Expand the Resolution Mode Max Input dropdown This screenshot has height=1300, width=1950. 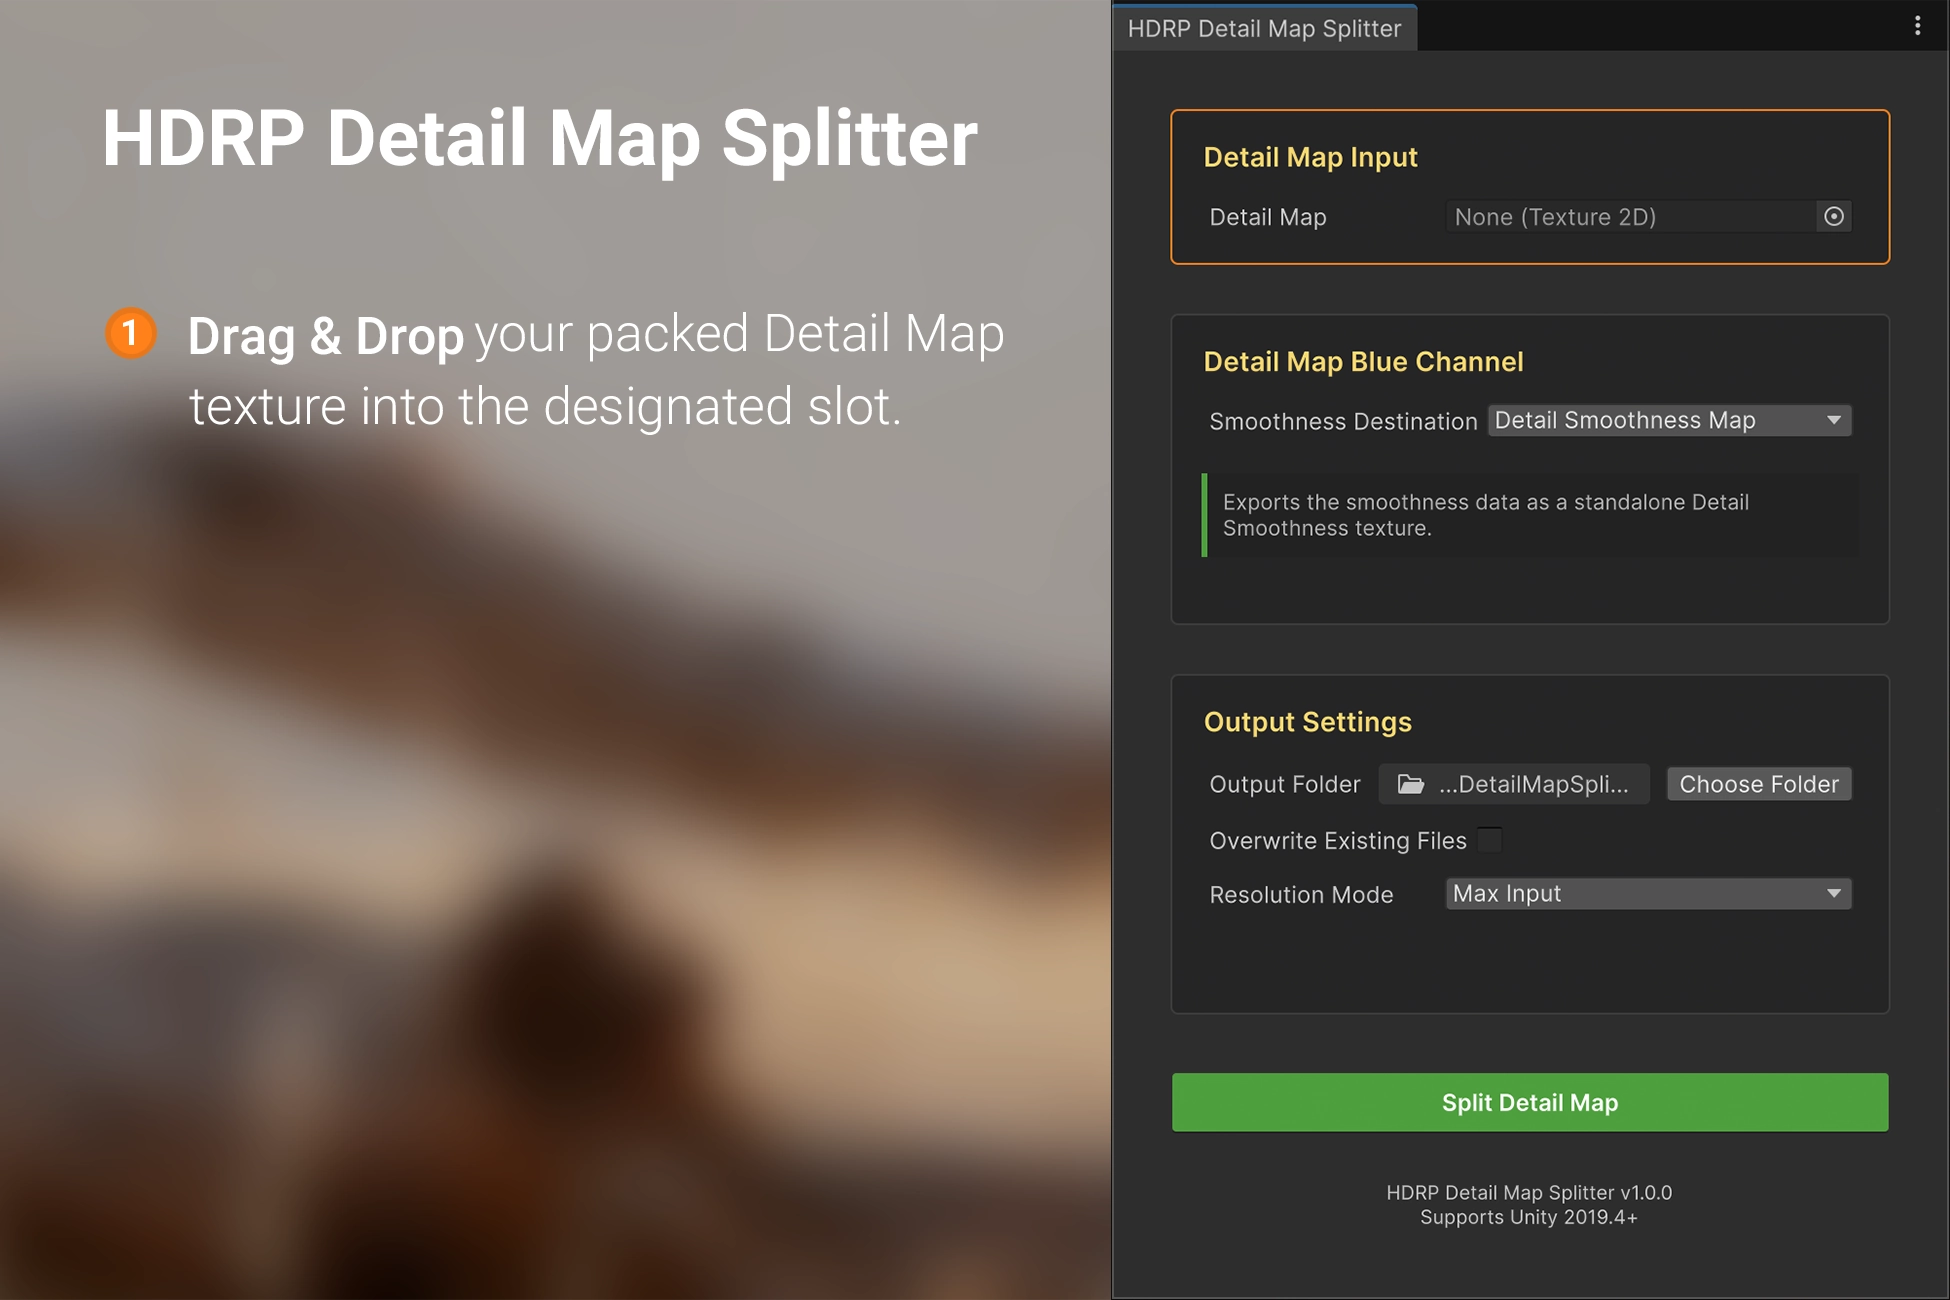tap(1647, 894)
